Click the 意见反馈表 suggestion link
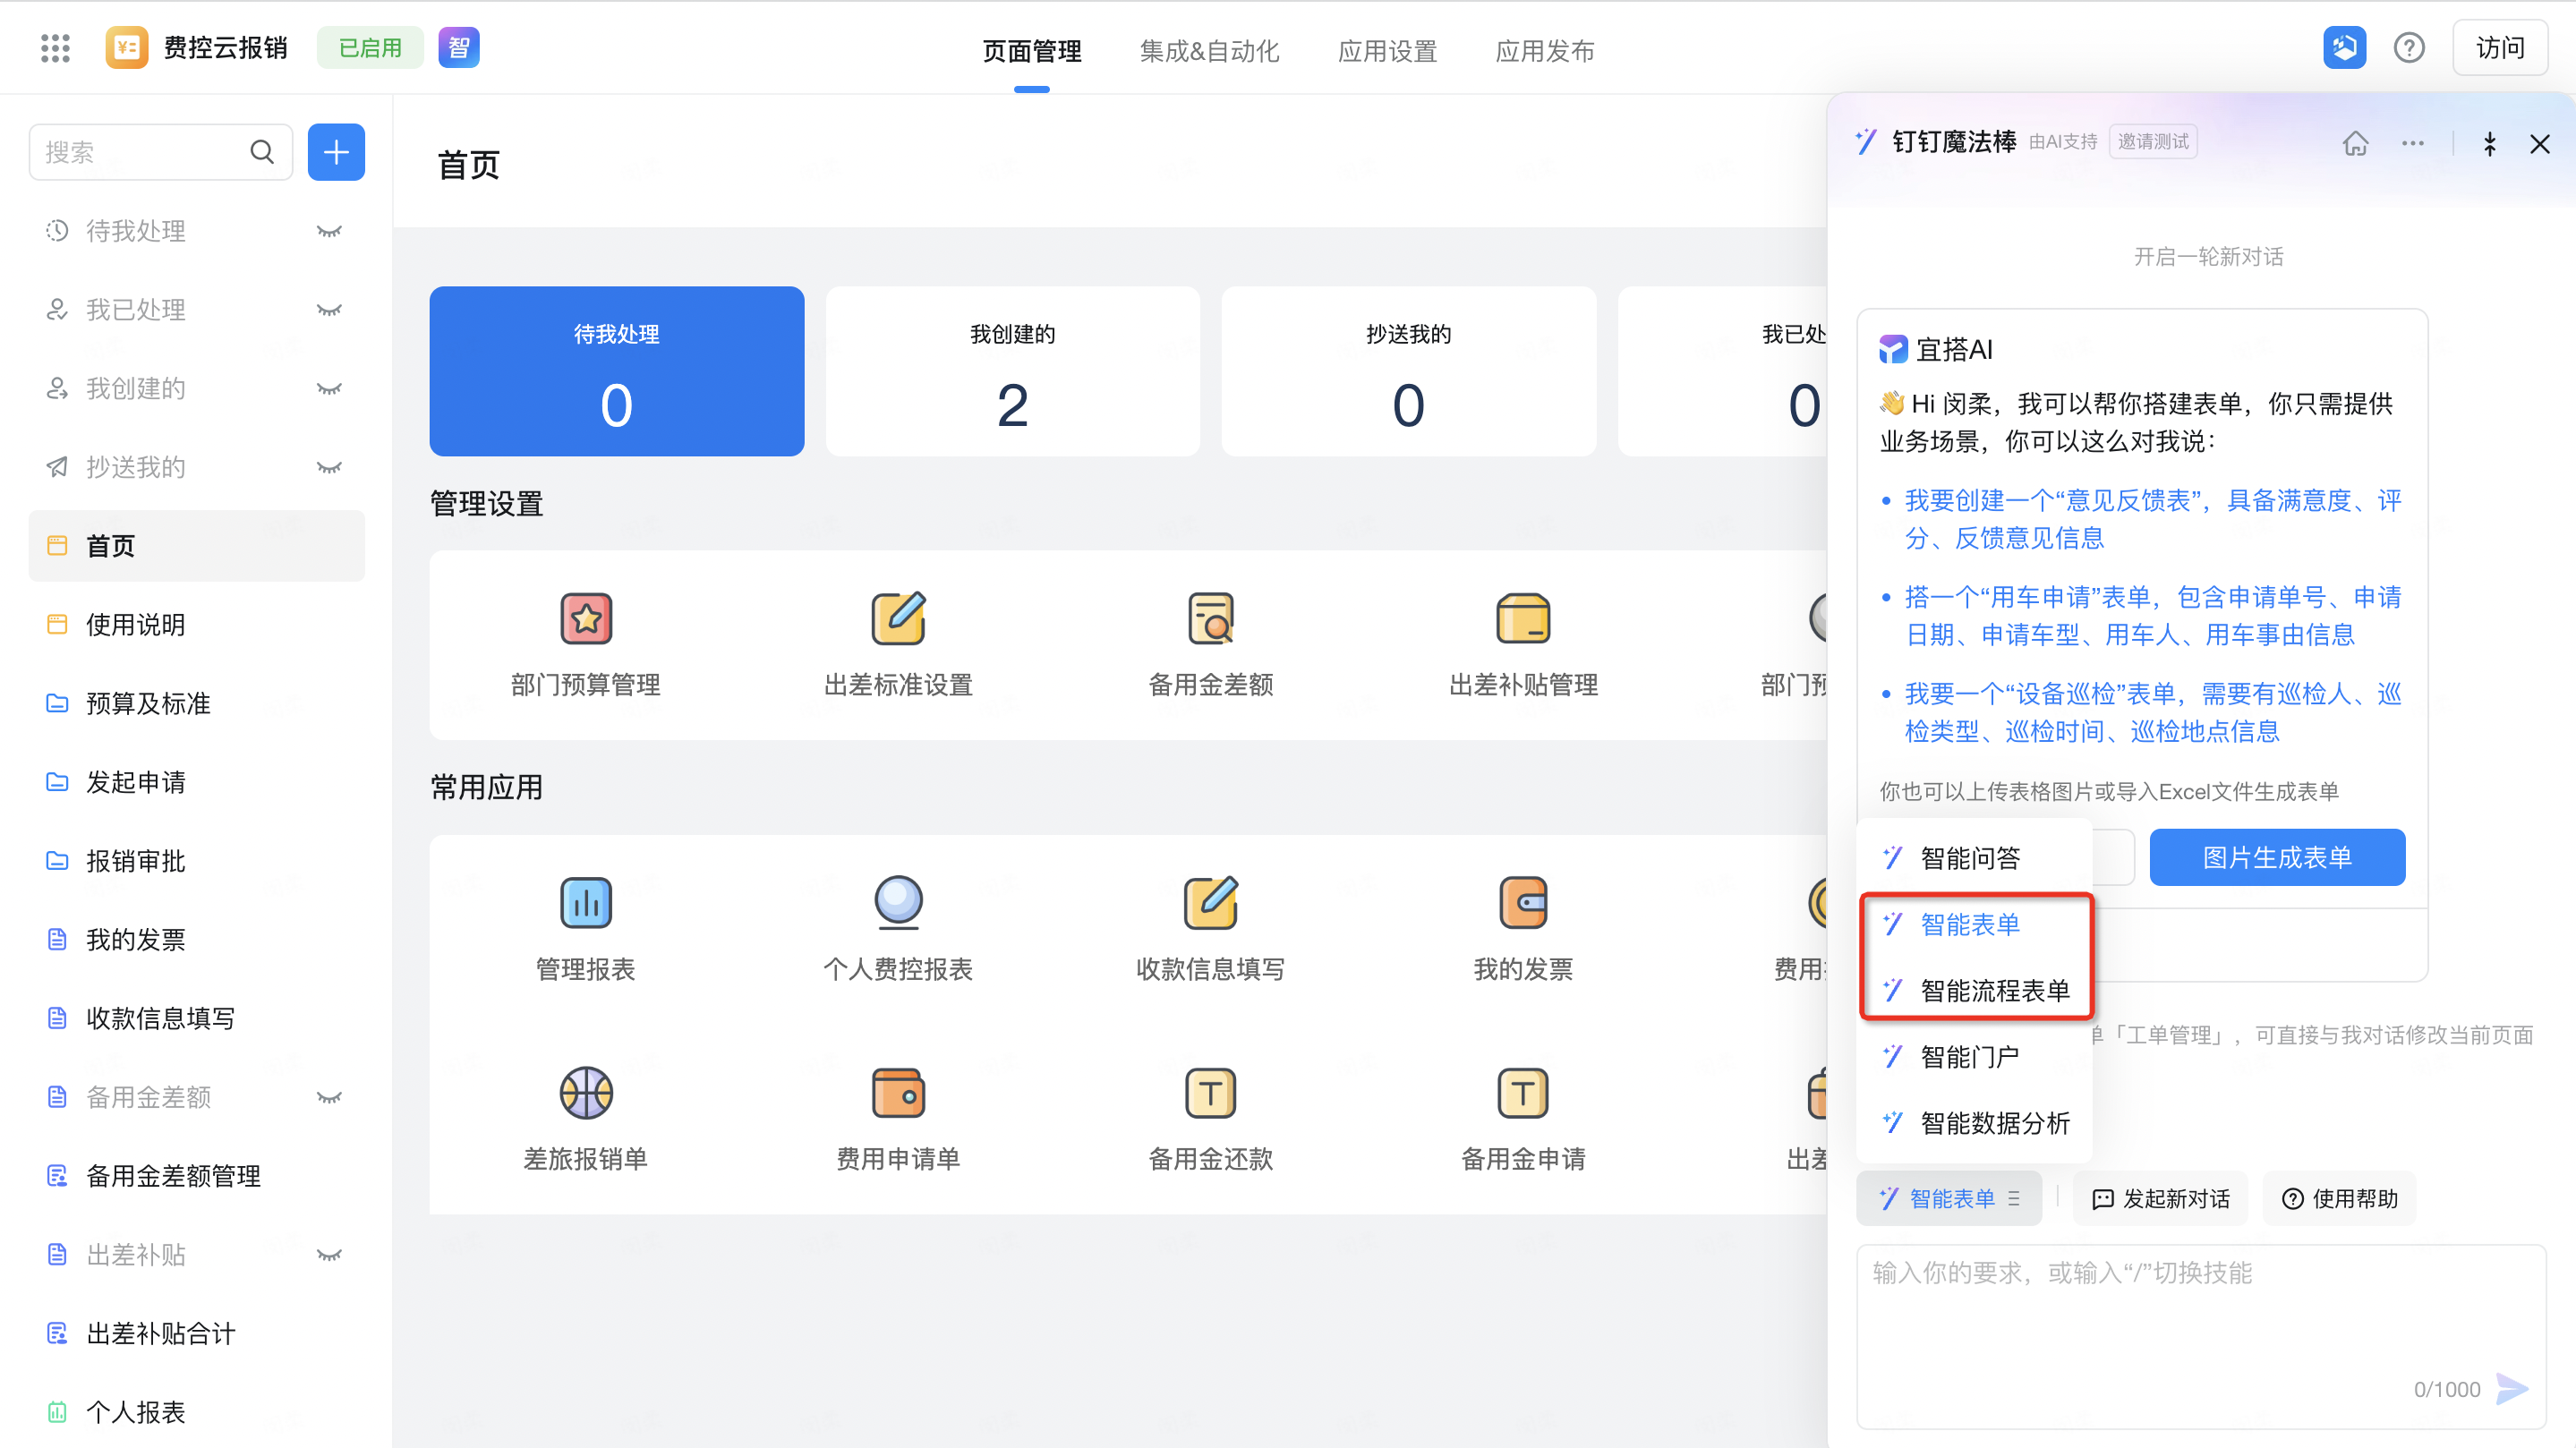 coord(2153,519)
